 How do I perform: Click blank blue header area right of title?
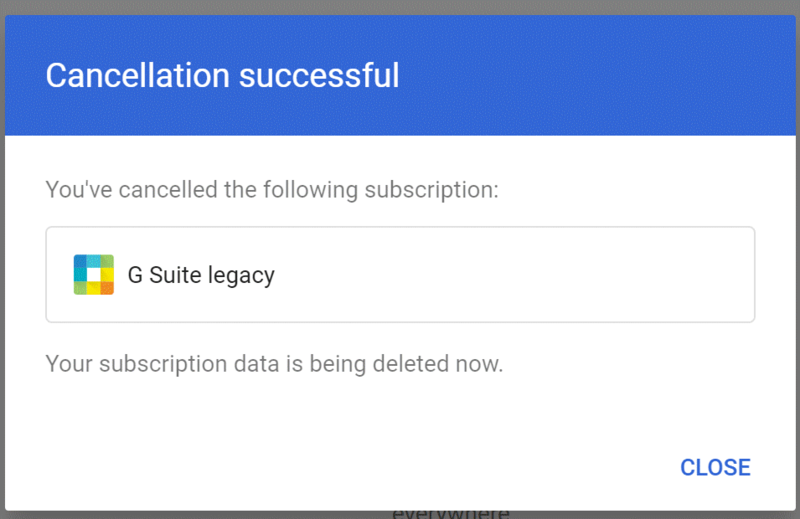point(600,76)
